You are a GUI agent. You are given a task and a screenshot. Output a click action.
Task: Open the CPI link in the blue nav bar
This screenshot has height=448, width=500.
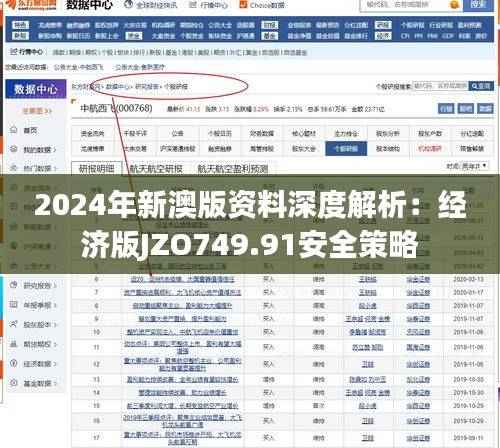pos(405,36)
